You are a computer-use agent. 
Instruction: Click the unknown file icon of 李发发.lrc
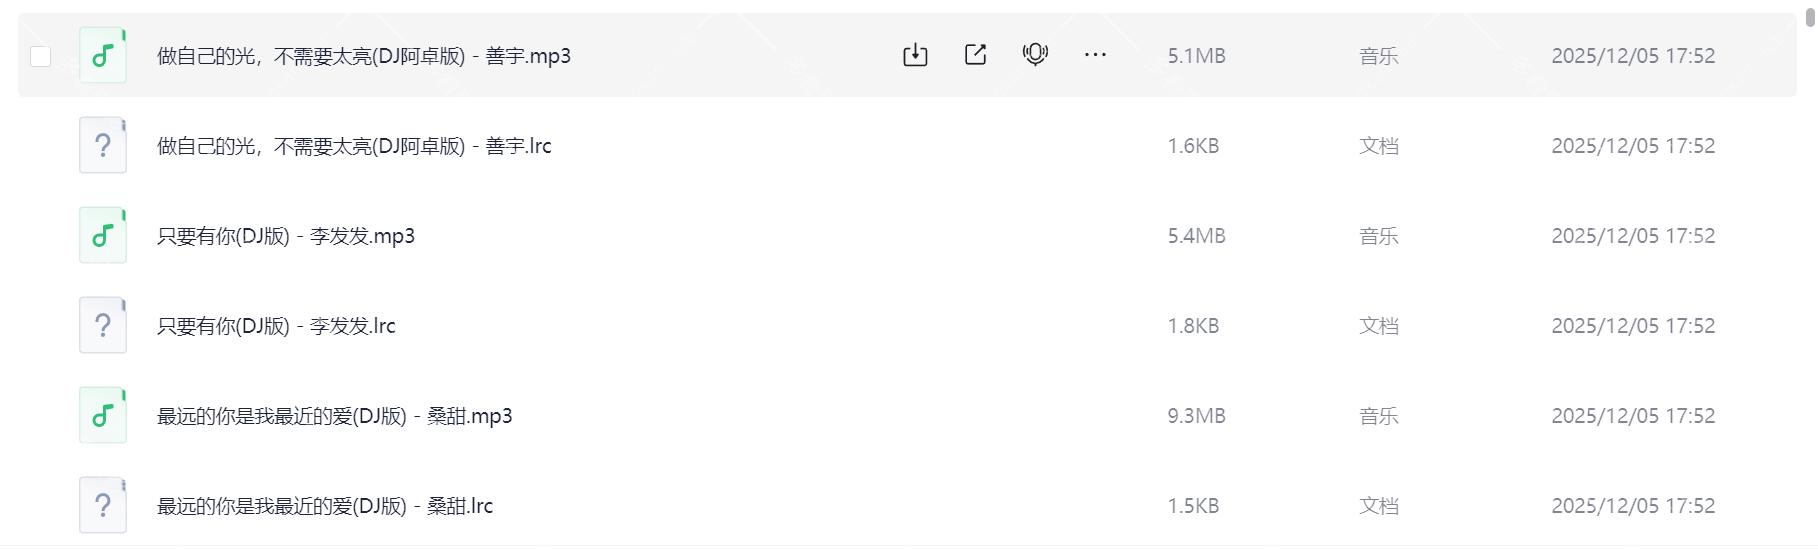point(103,326)
